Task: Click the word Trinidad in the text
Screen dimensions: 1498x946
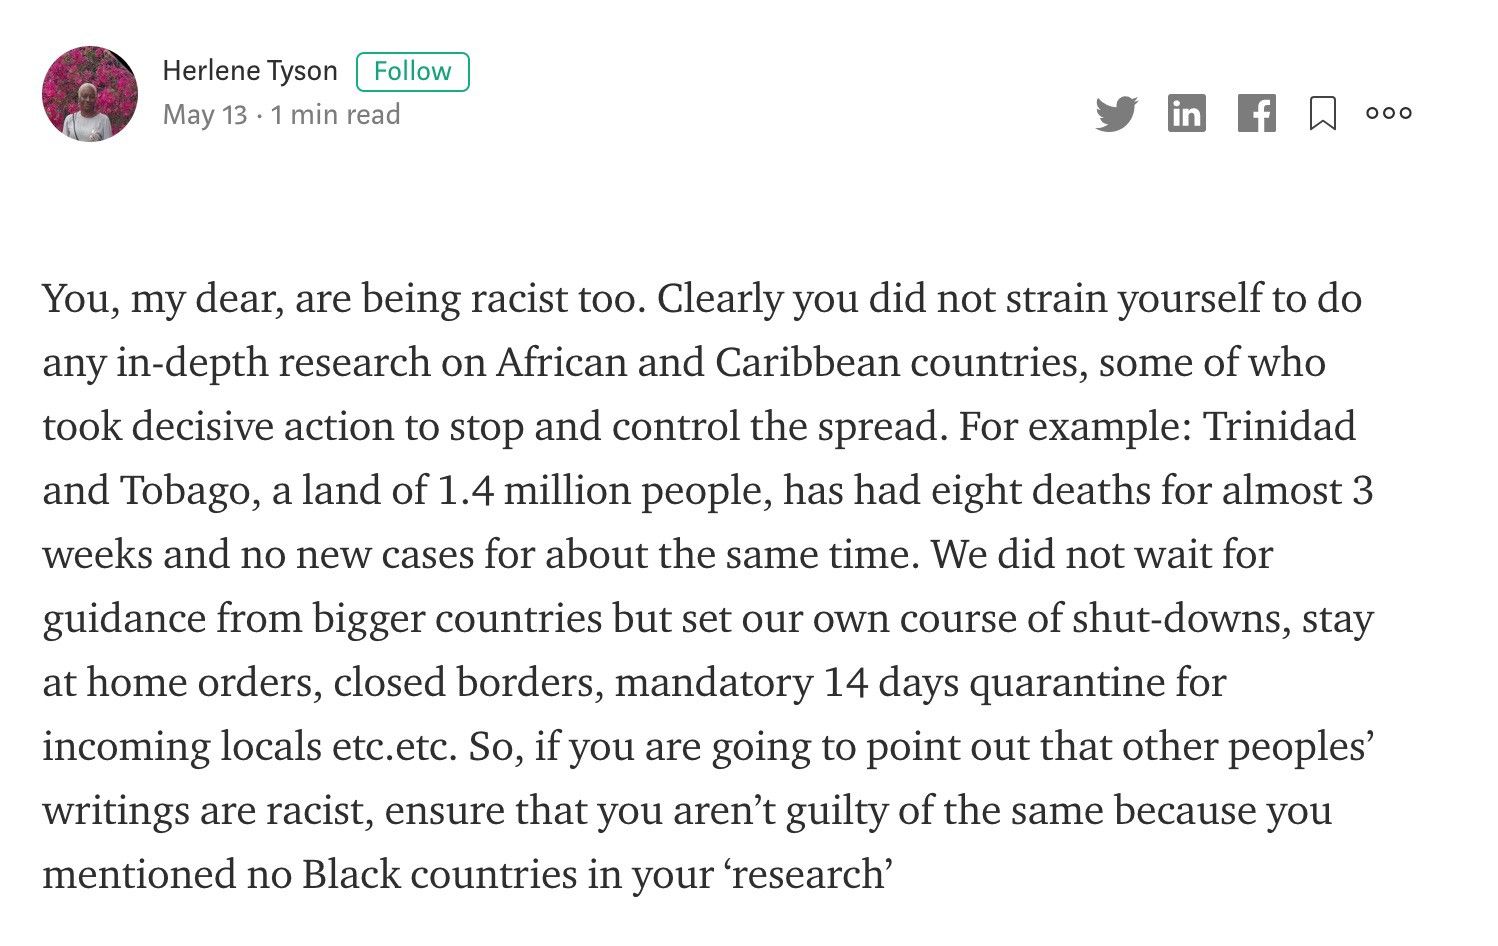Action: [1279, 427]
